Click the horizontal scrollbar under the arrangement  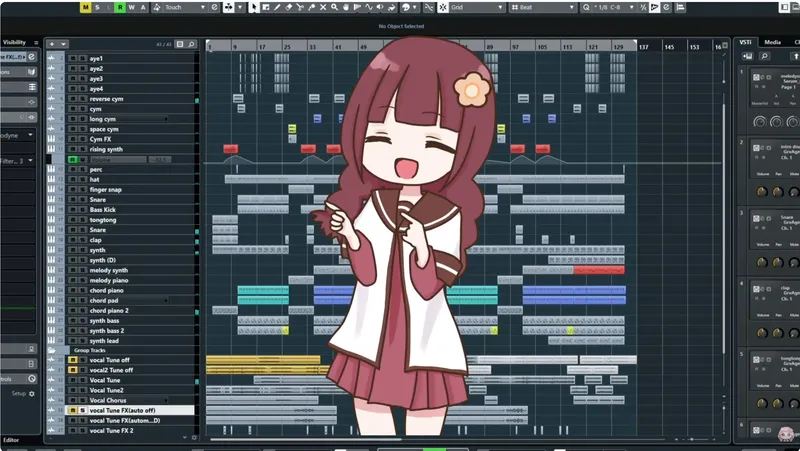[306, 439]
